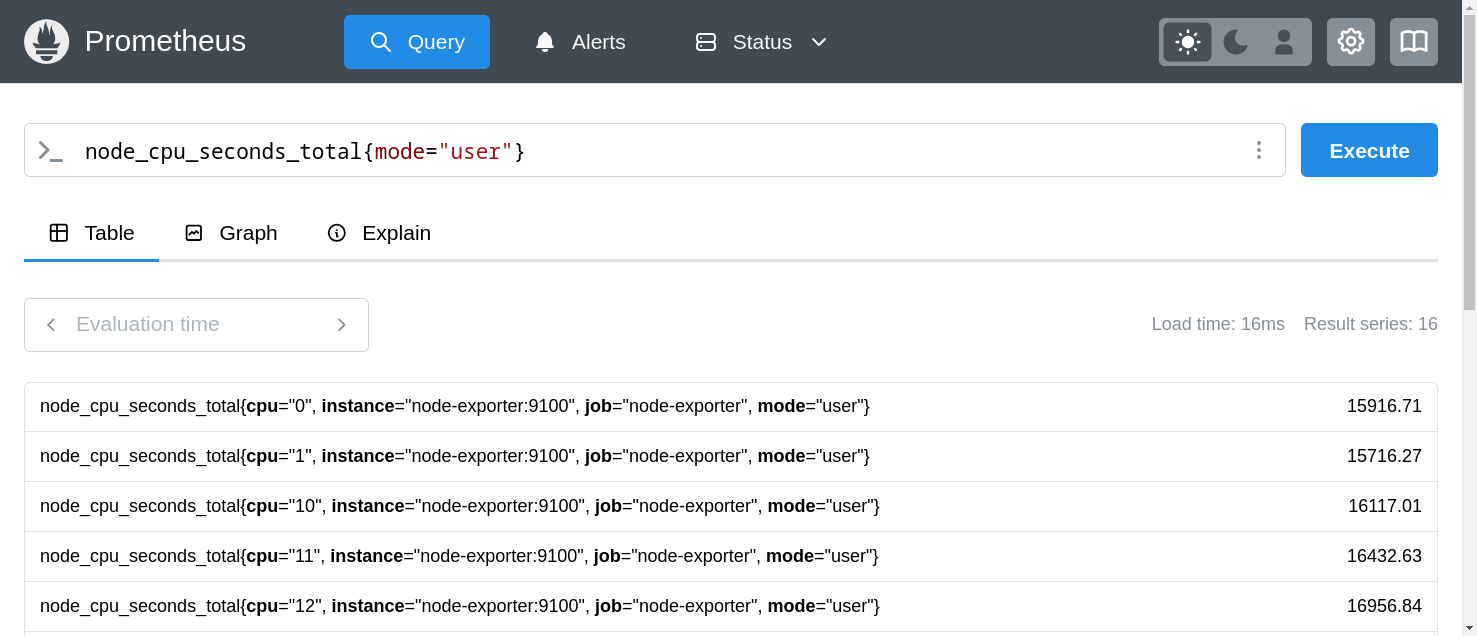This screenshot has width=1477, height=636.
Task: Click the Evaluation time field
Action: tap(196, 325)
